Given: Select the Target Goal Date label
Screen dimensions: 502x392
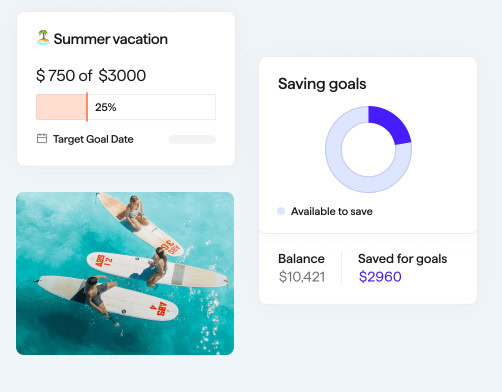Looking at the screenshot, I should click(93, 139).
